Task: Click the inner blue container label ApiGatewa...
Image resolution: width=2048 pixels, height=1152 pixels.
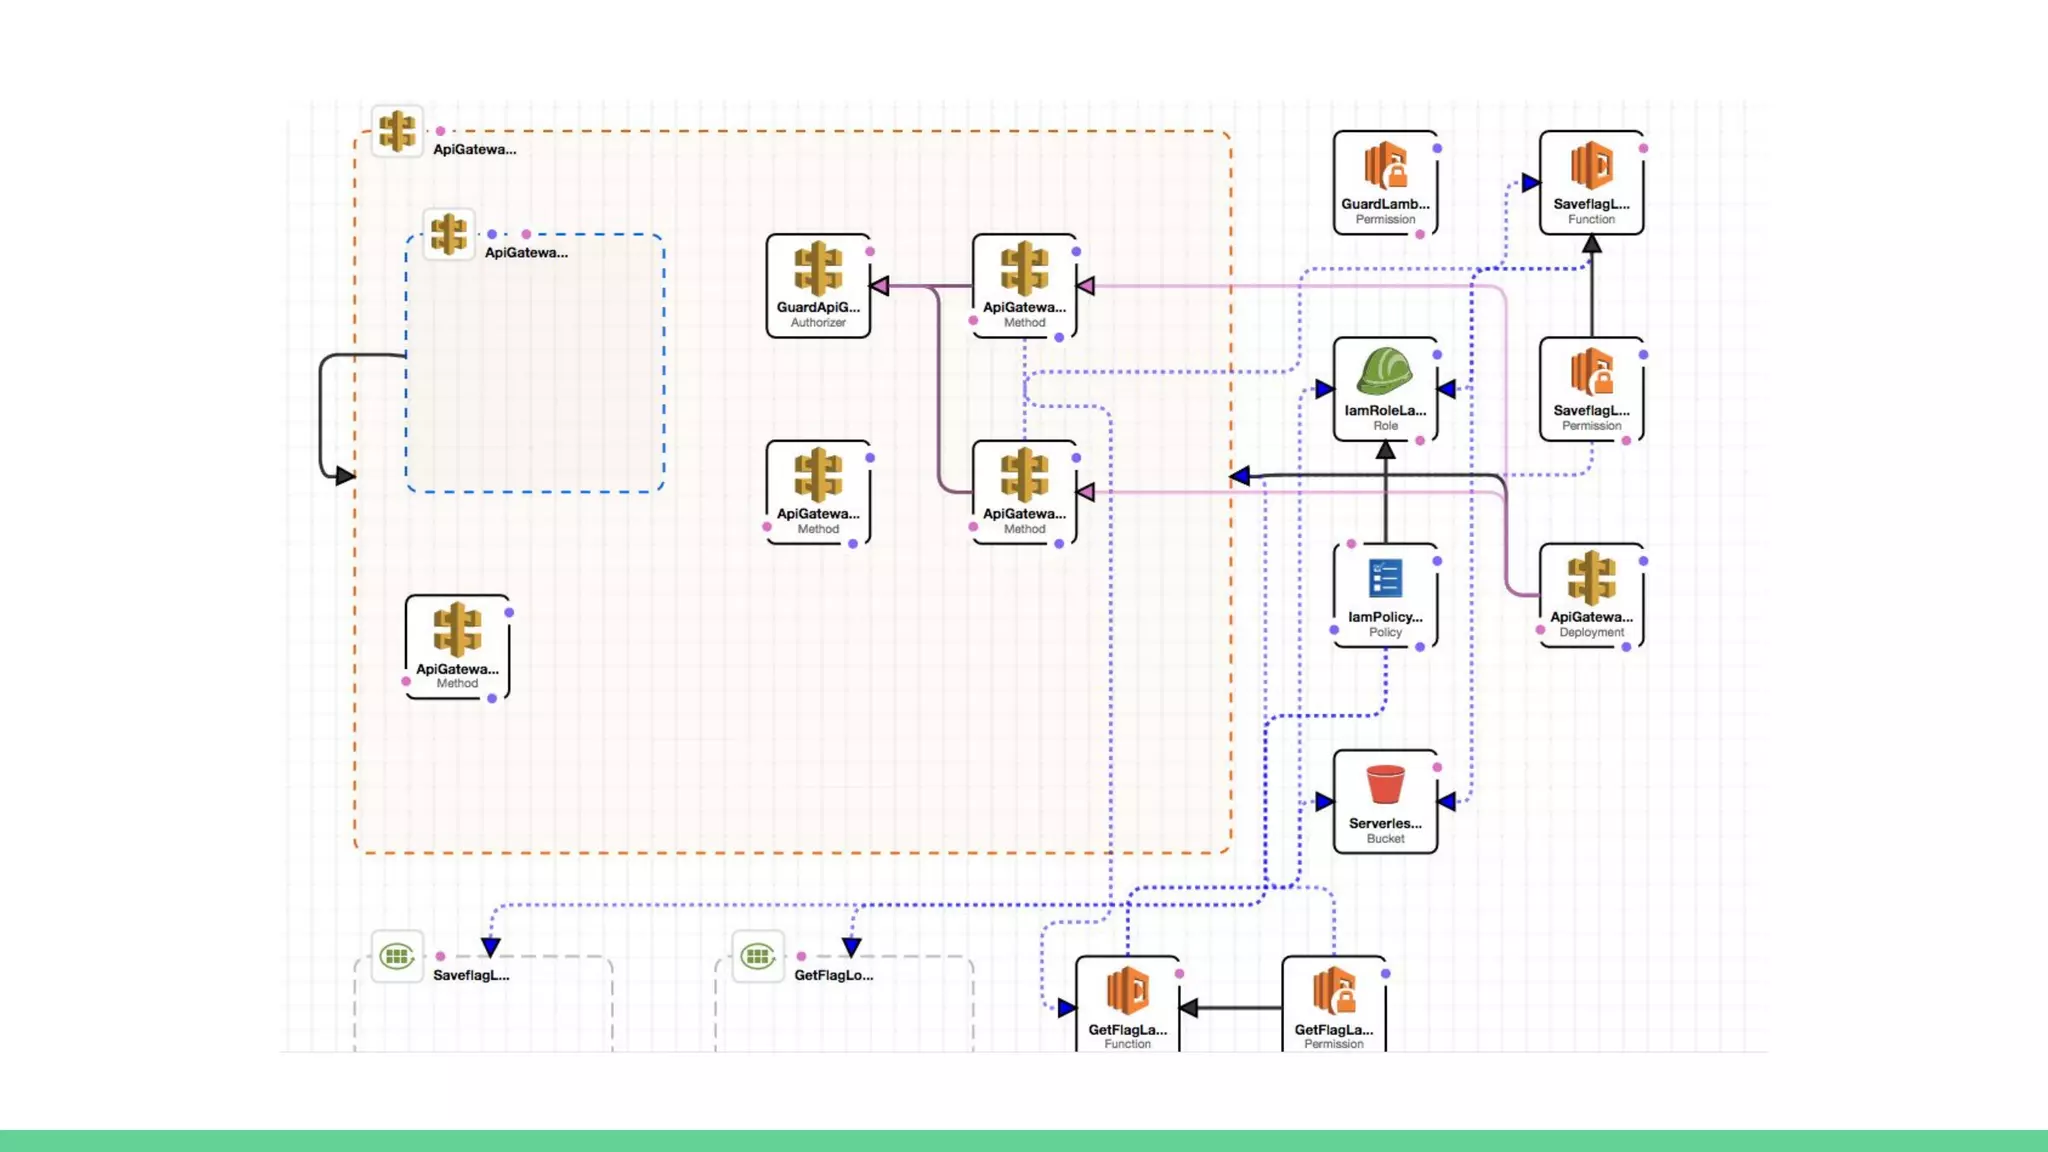Action: 526,252
